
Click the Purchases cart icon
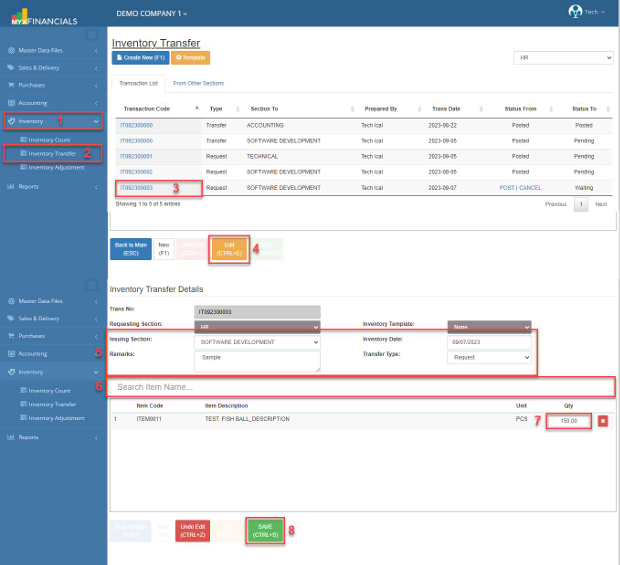(12, 85)
